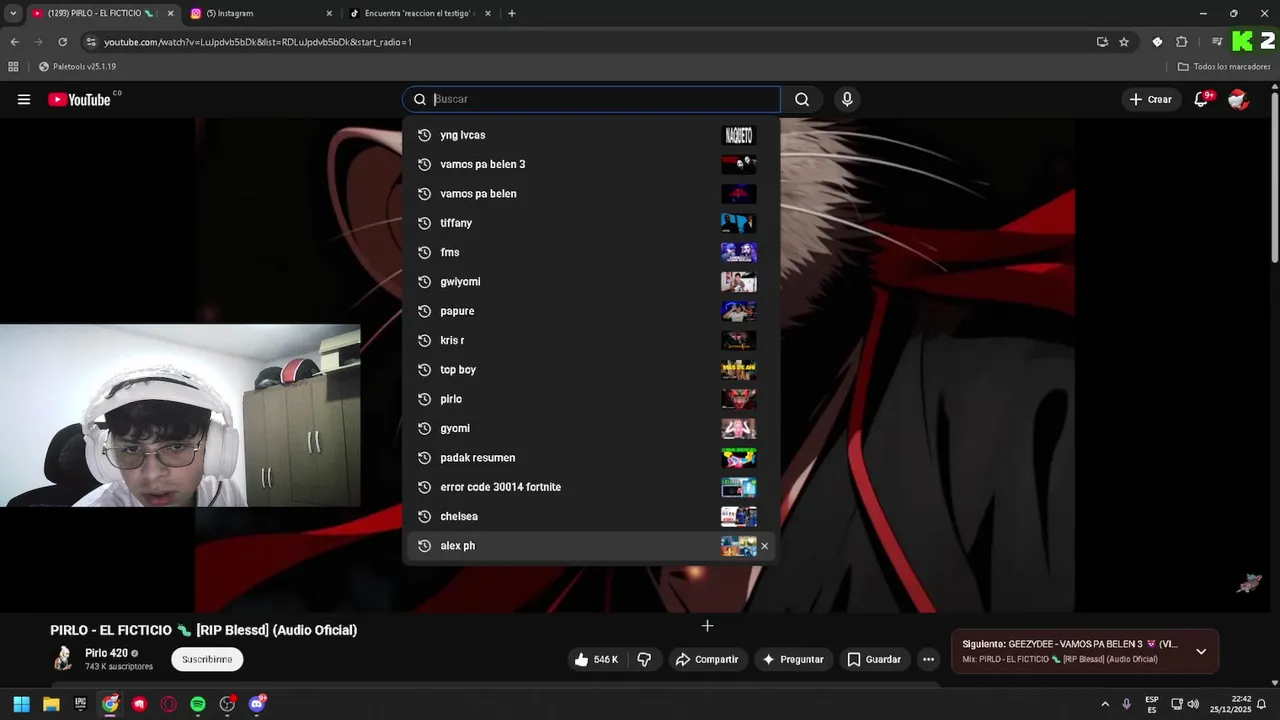Image resolution: width=1280 pixels, height=720 pixels.
Task: Open 'Todos los marcadores' bookmarks folder
Action: (1224, 67)
